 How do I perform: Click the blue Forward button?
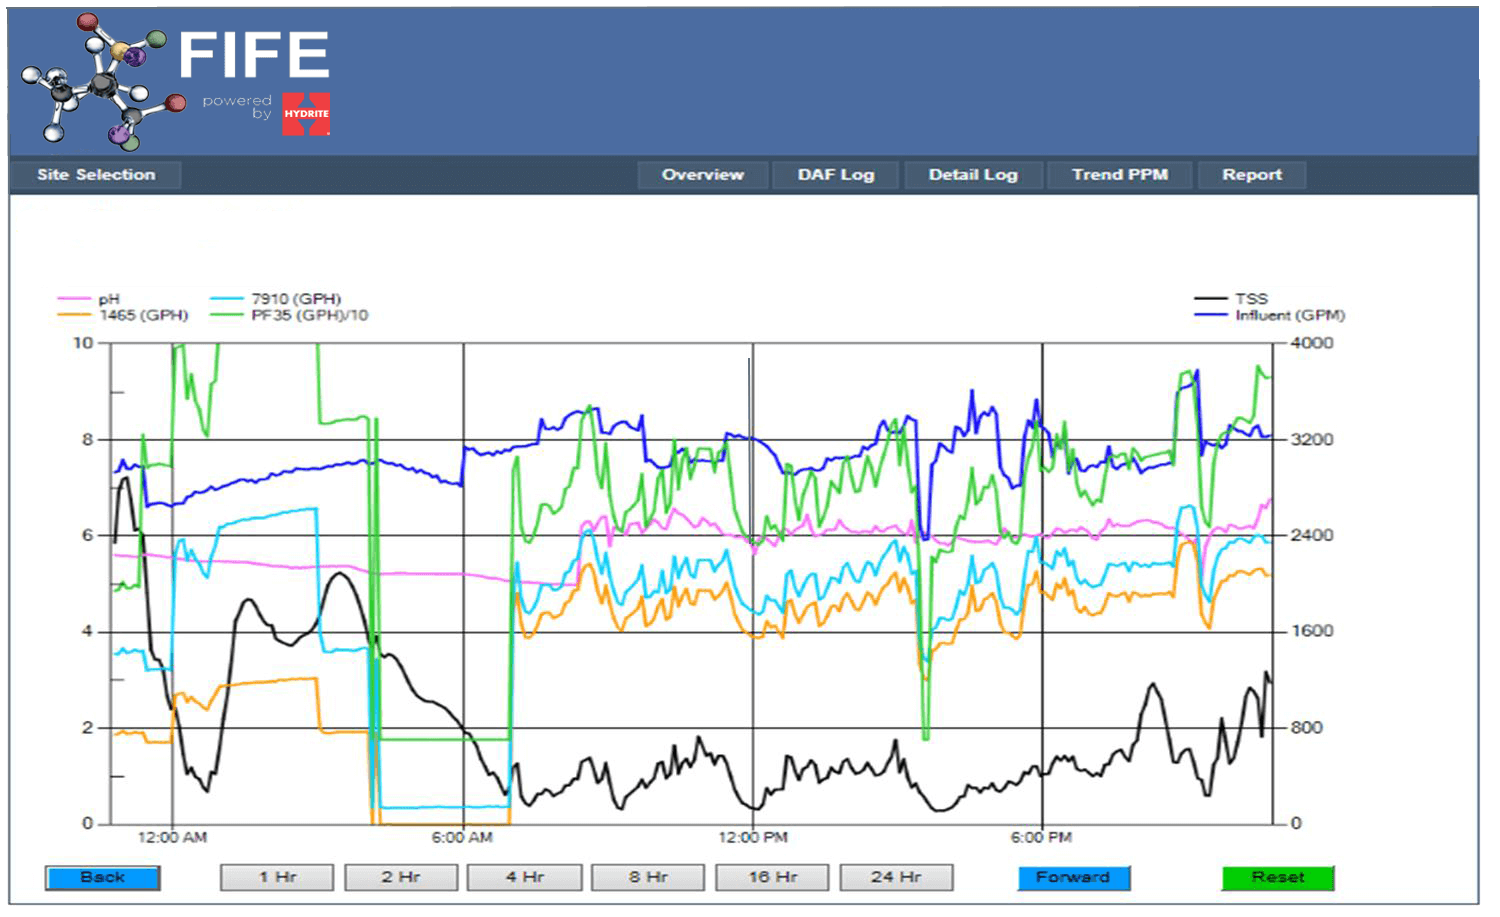click(x=1074, y=878)
